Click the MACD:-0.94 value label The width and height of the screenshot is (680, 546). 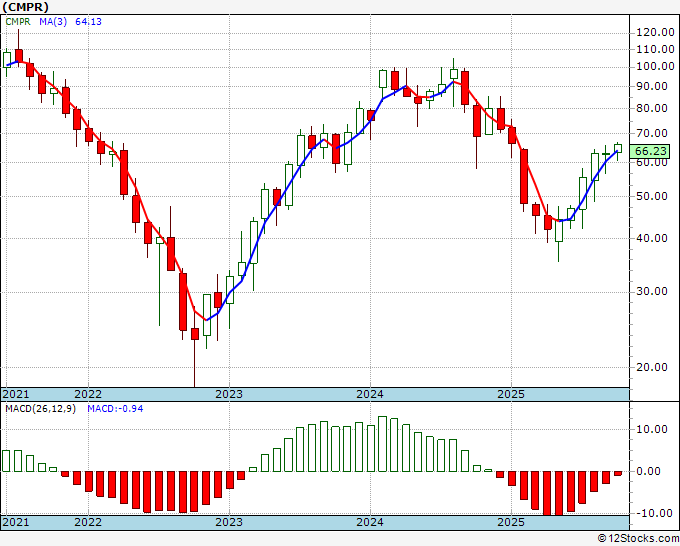[115, 409]
